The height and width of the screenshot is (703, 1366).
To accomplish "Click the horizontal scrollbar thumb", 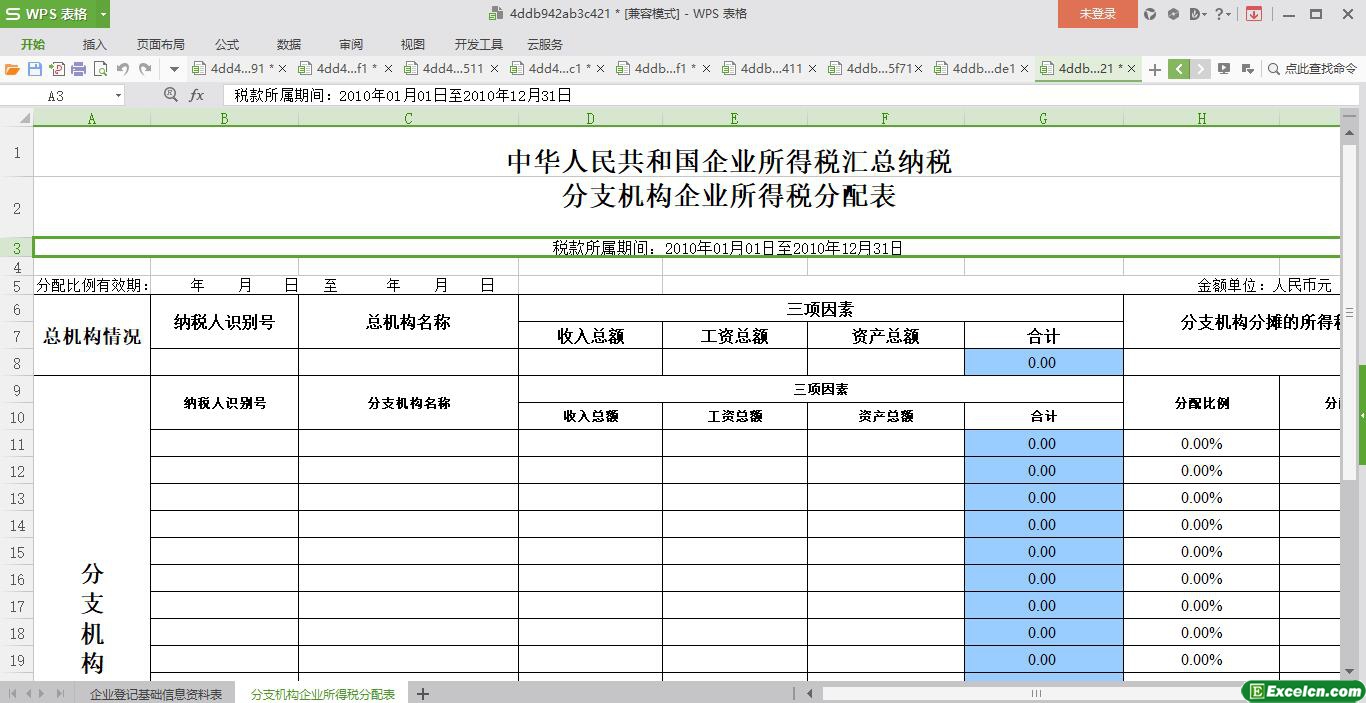I will 1036,693.
